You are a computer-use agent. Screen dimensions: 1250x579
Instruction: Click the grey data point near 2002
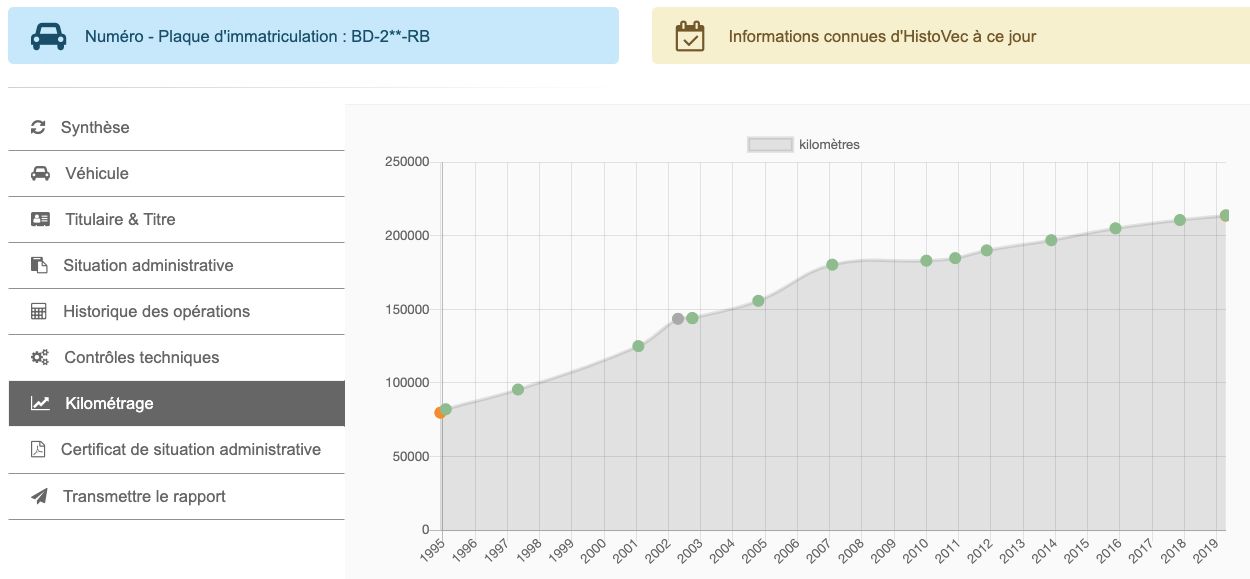pyautogui.click(x=678, y=319)
